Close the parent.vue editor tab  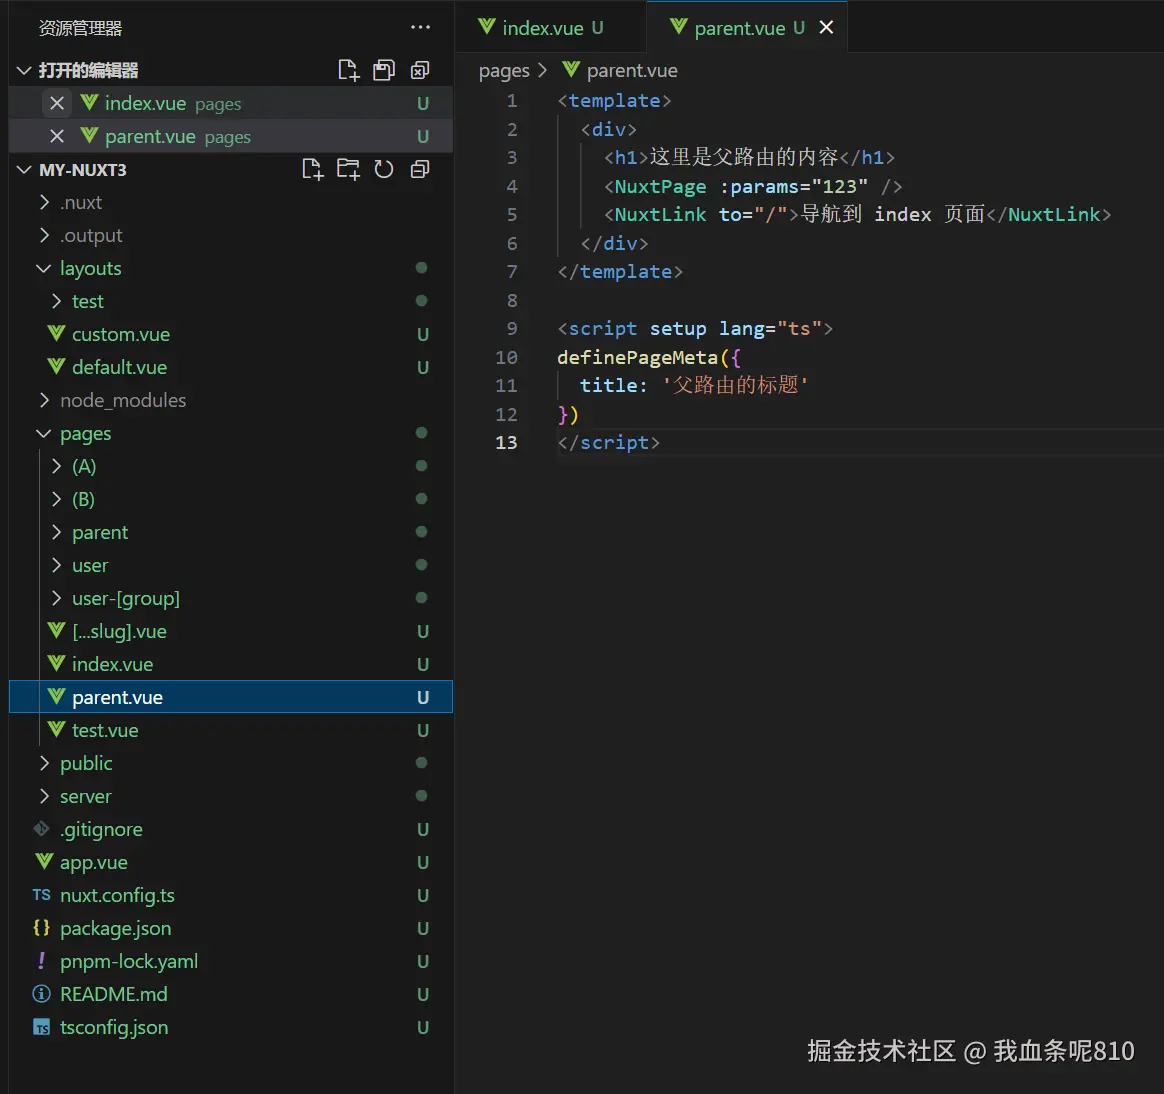point(826,27)
